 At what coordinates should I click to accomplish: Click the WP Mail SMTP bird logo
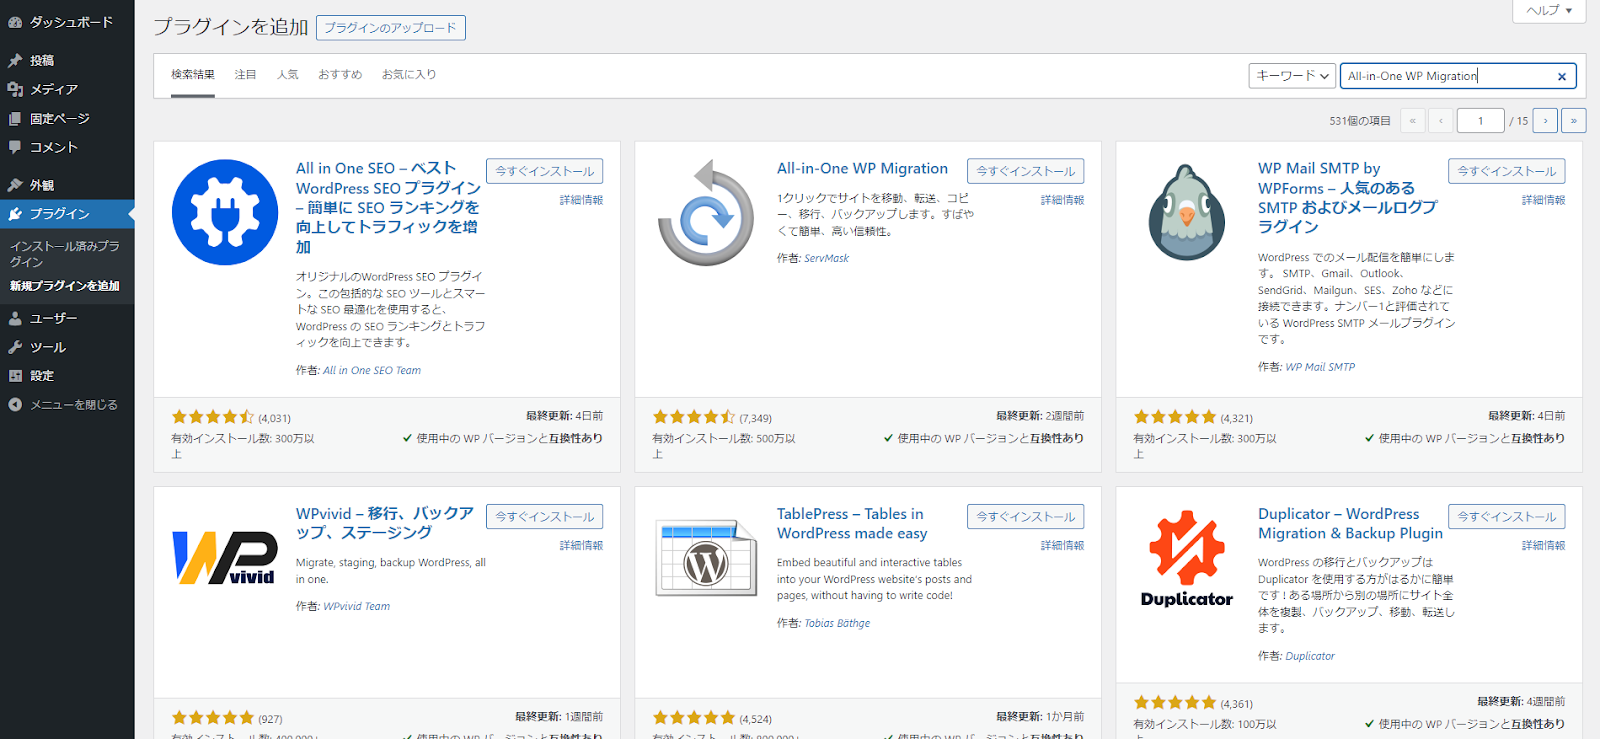pyautogui.click(x=1187, y=212)
